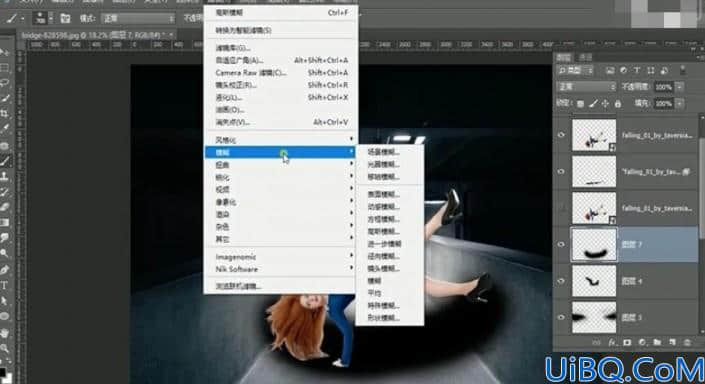Viewport: 705px width, 384px height.
Task: Select the Brush tool in toolbox
Action: [x=4, y=161]
